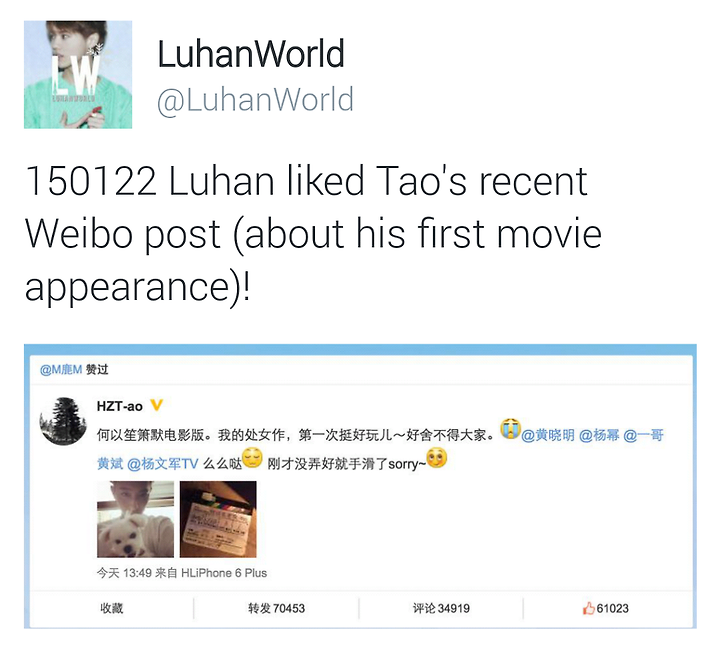Click the LuhanWorld display name
This screenshot has height=648, width=720.
(251, 54)
